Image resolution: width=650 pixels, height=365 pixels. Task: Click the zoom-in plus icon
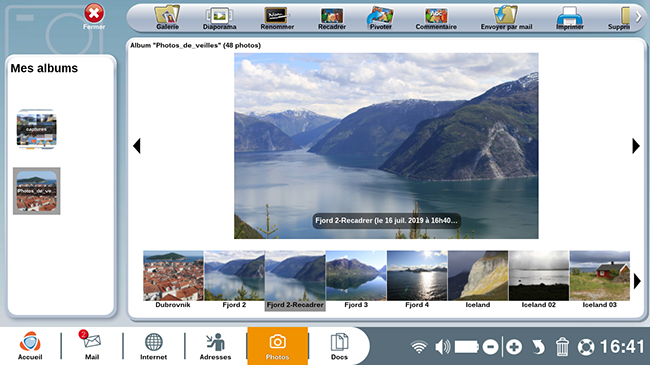tap(514, 347)
